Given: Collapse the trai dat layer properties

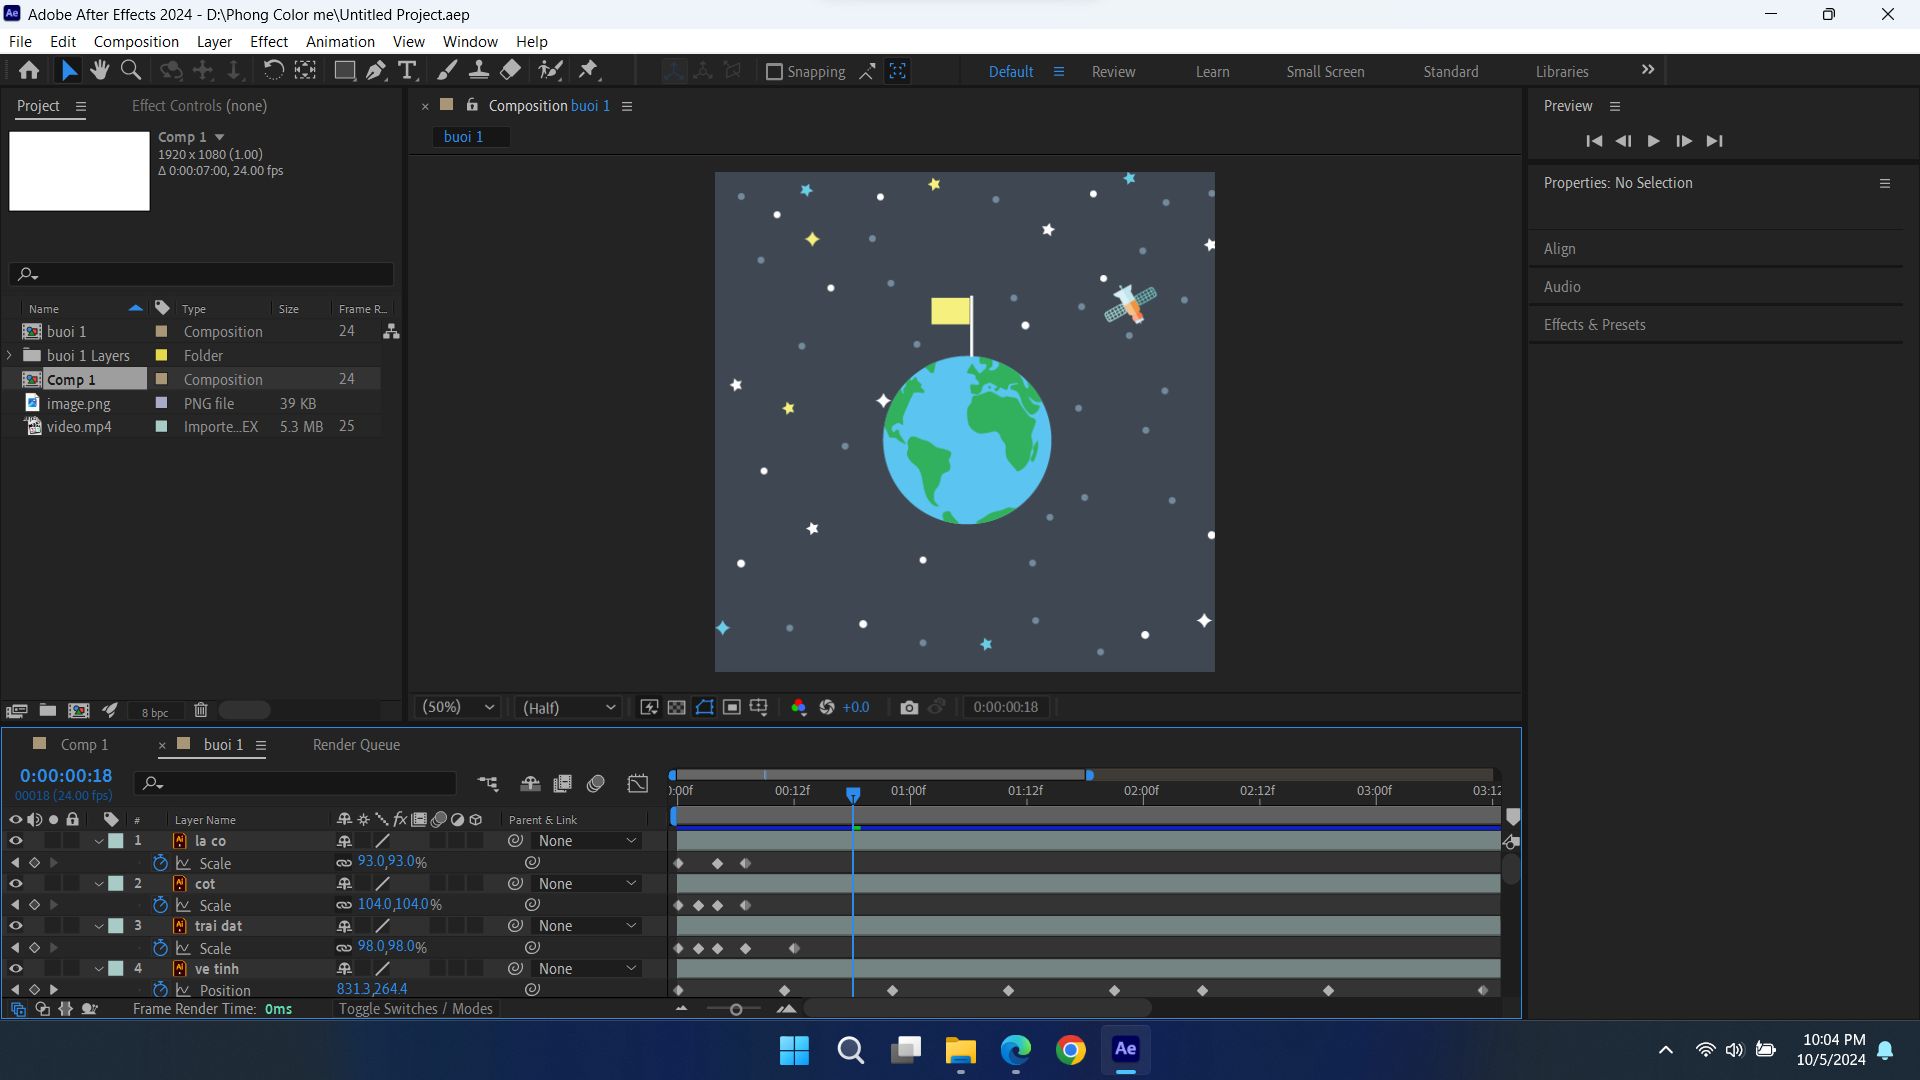Looking at the screenshot, I should [99, 926].
